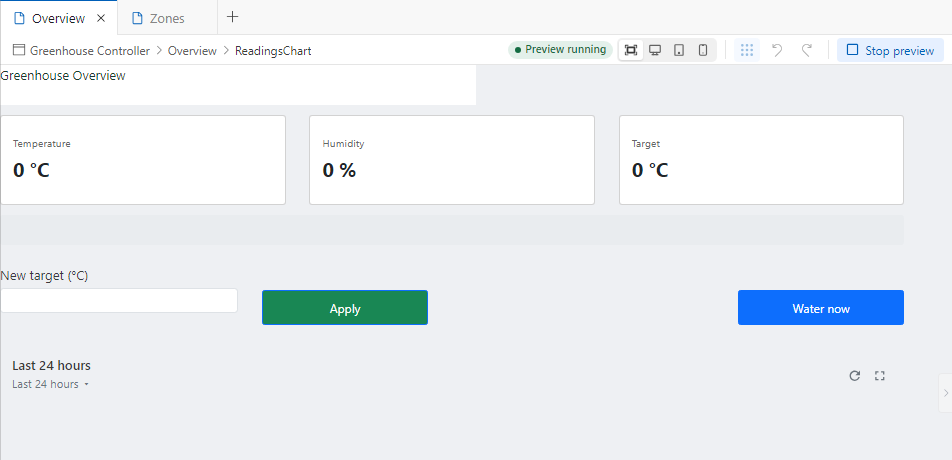The image size is (952, 460).
Task: Switch to mobile phone viewport preview
Action: coord(702,50)
